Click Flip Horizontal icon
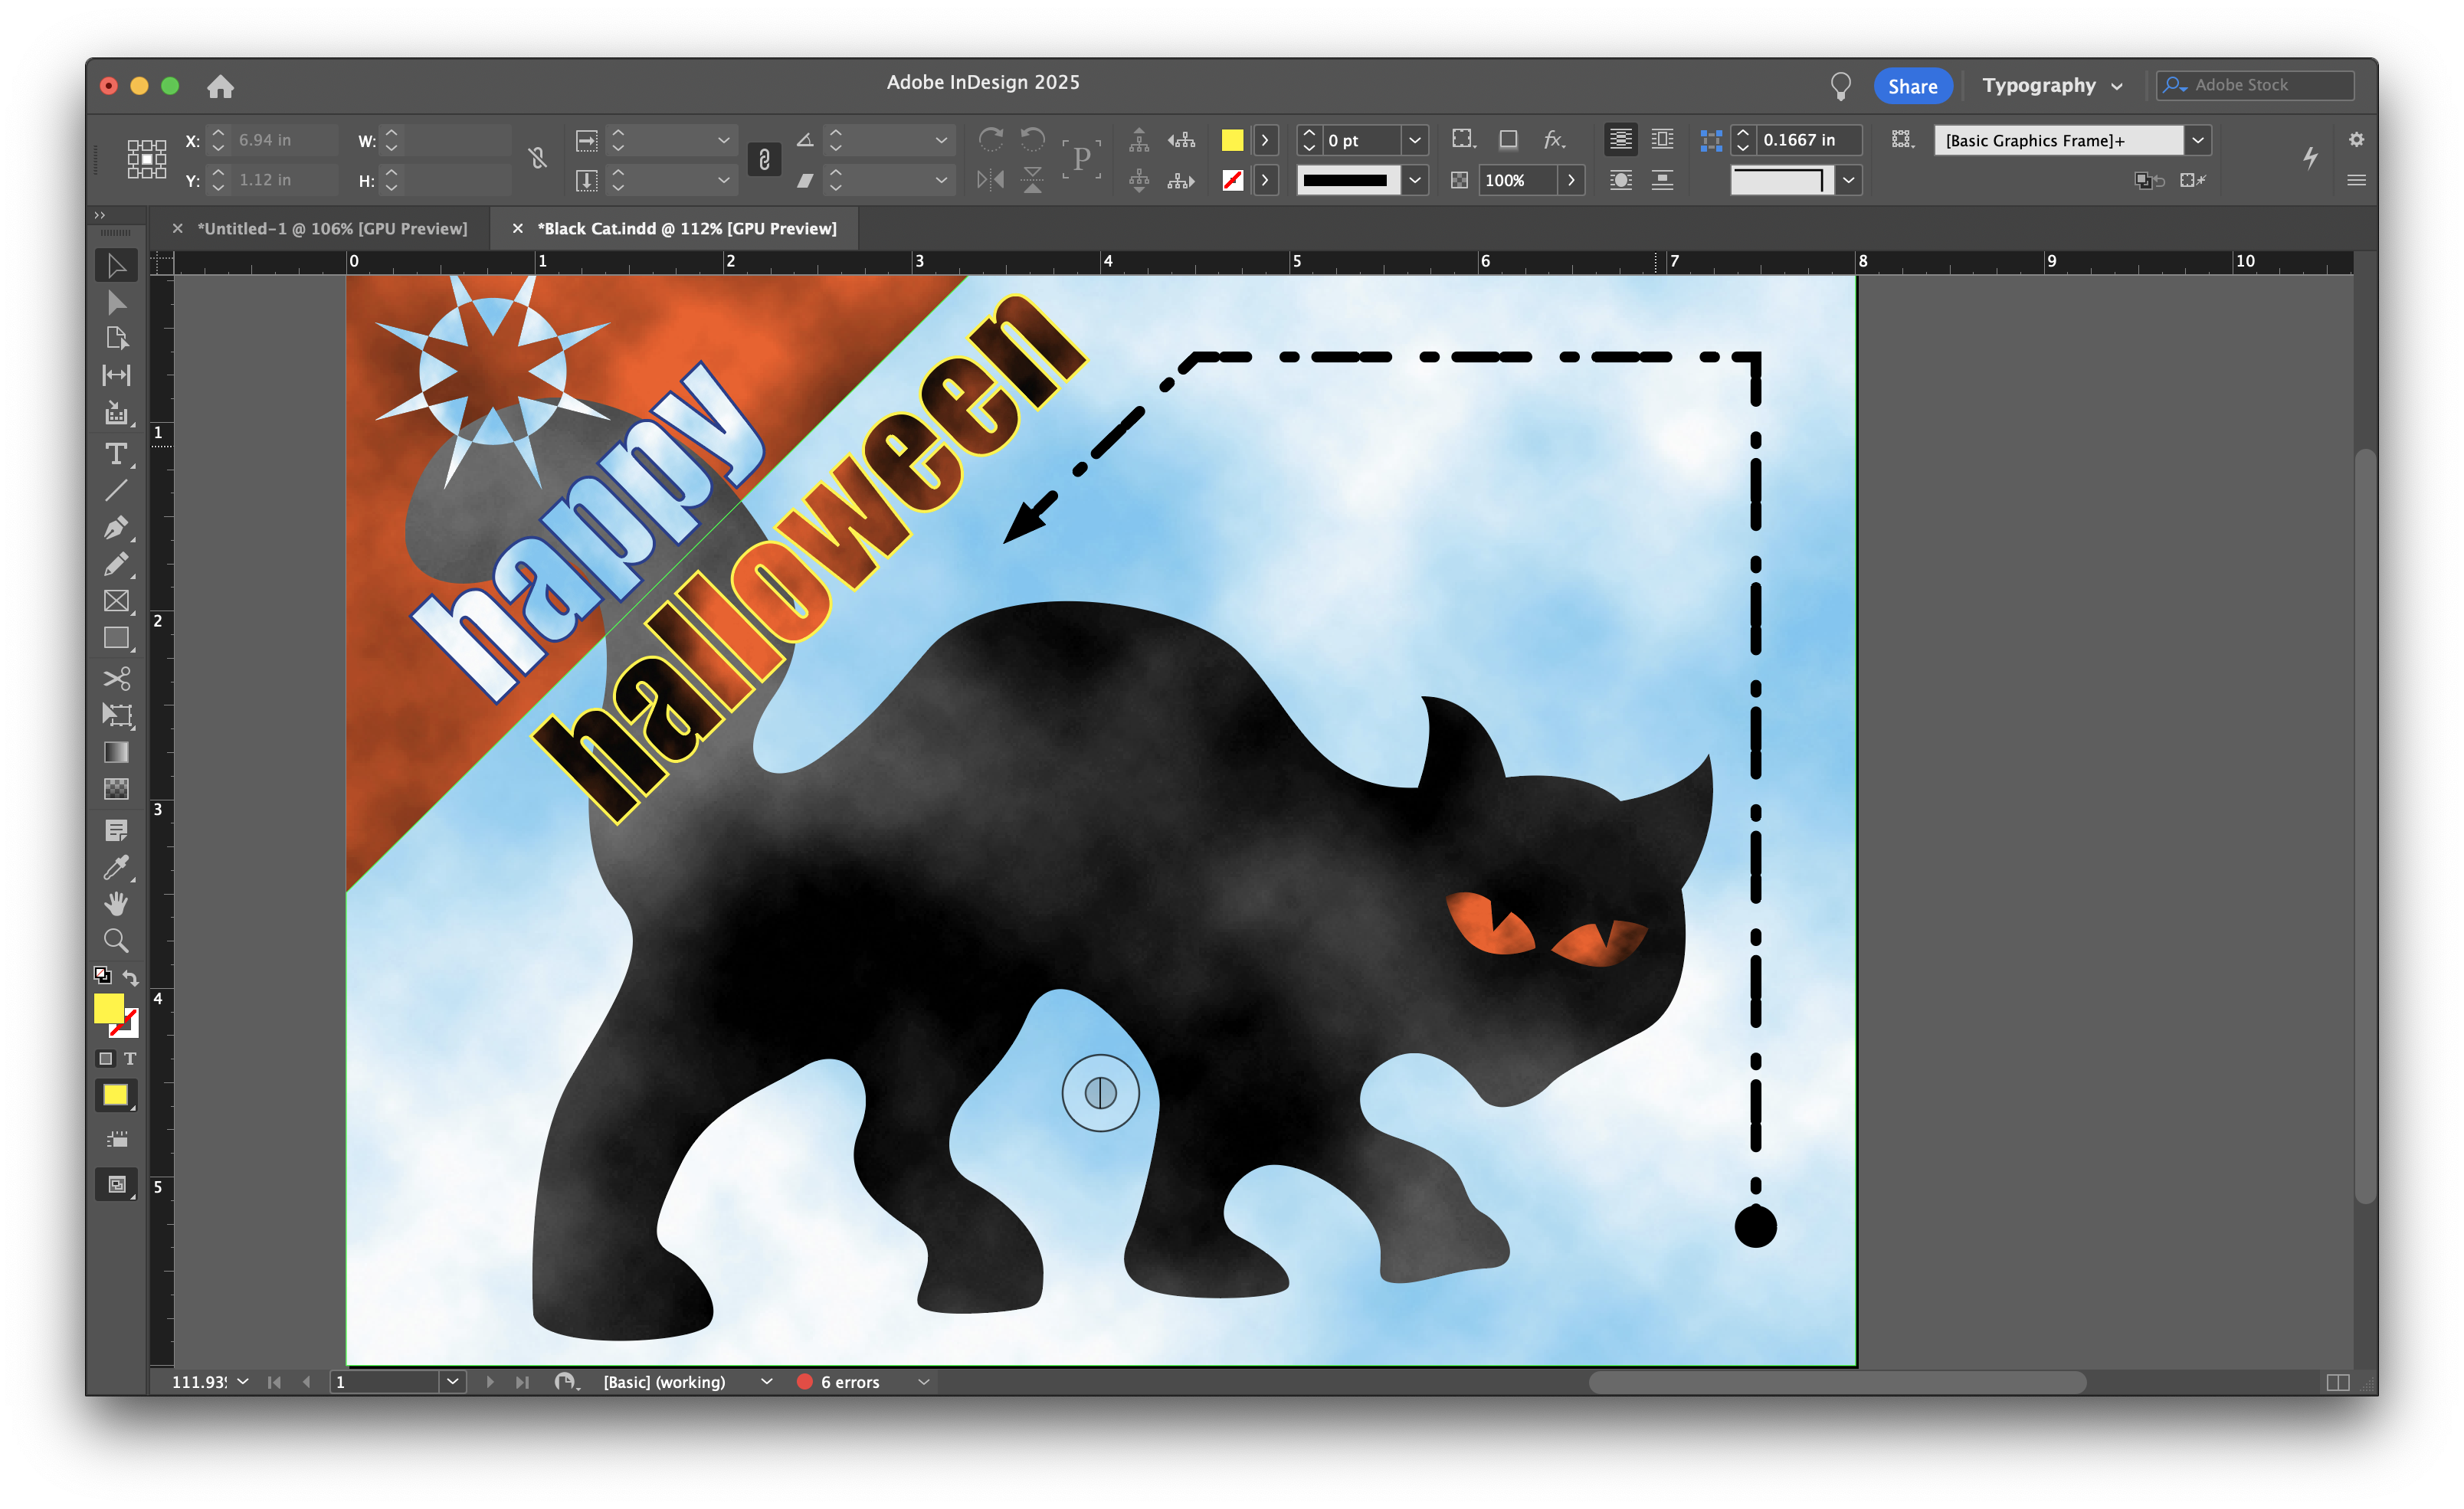 coord(990,180)
